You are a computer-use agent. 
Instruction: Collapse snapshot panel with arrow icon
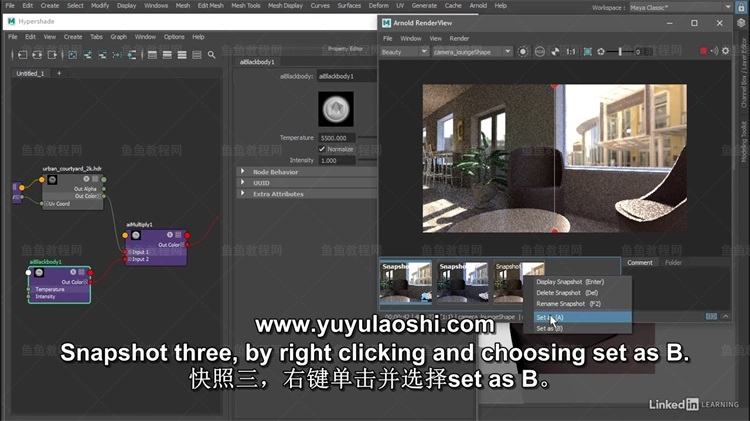(726, 317)
